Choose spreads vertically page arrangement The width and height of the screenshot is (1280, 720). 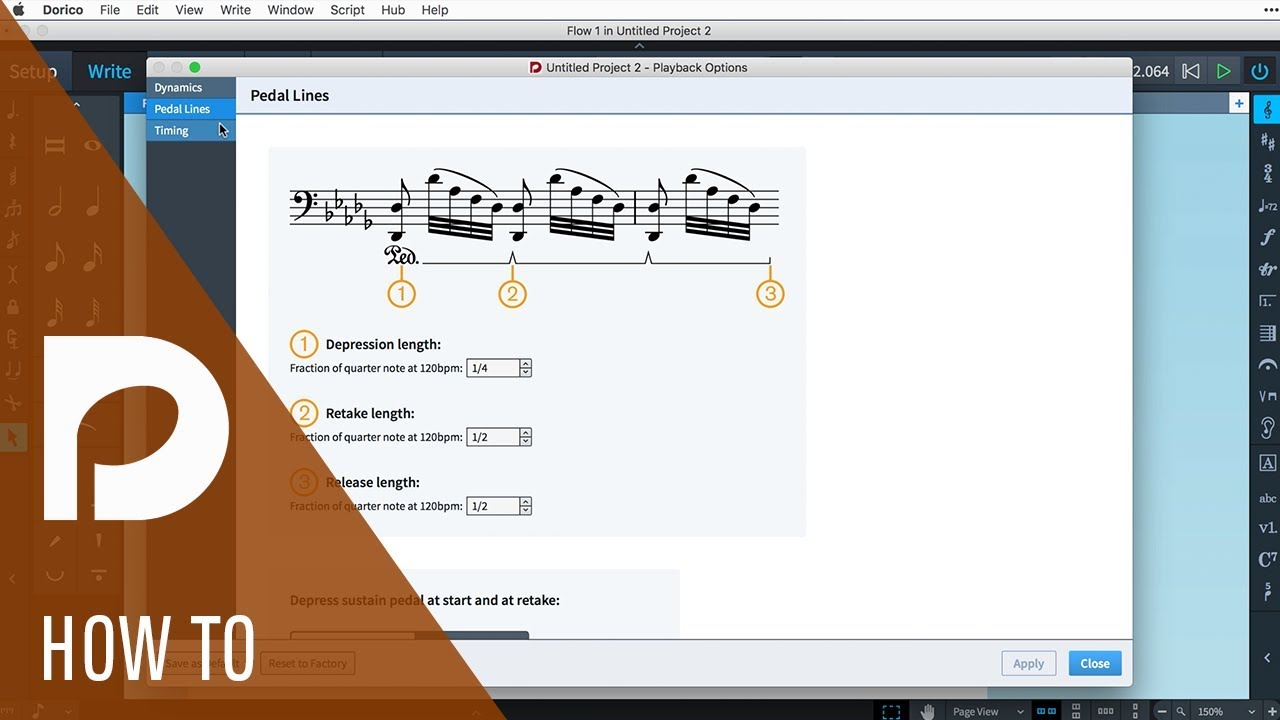[1076, 711]
